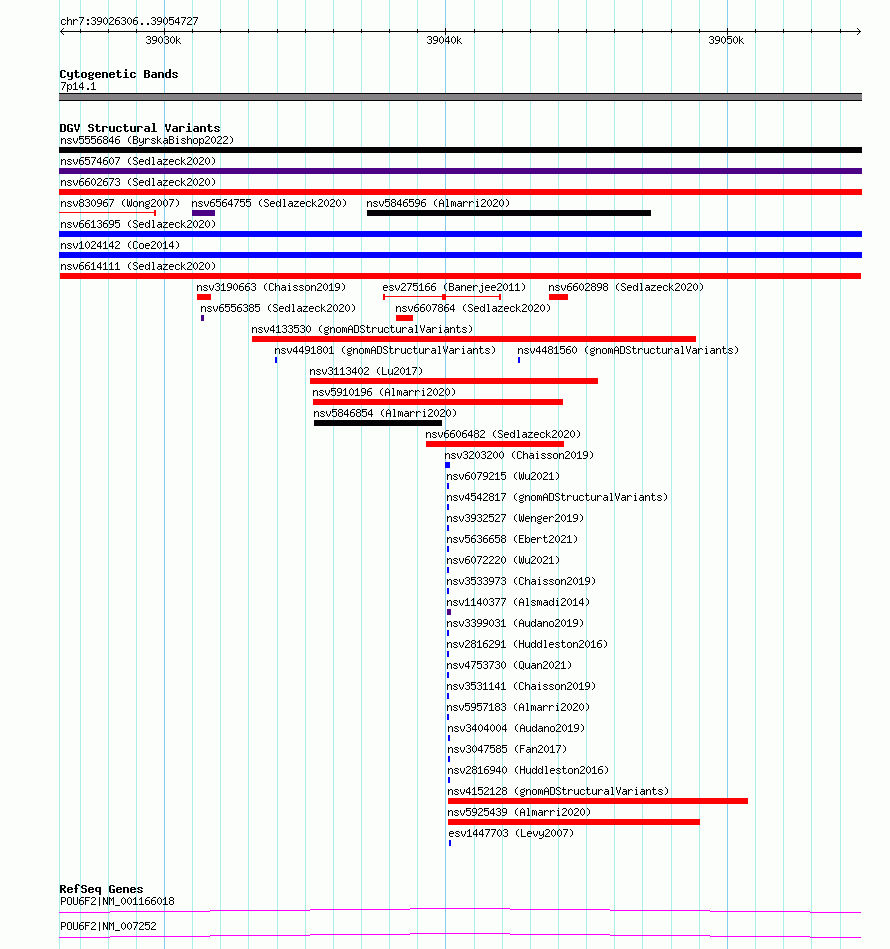
Task: Click the nsv6602673 (Sedlazeck2020) label
Action: [138, 182]
